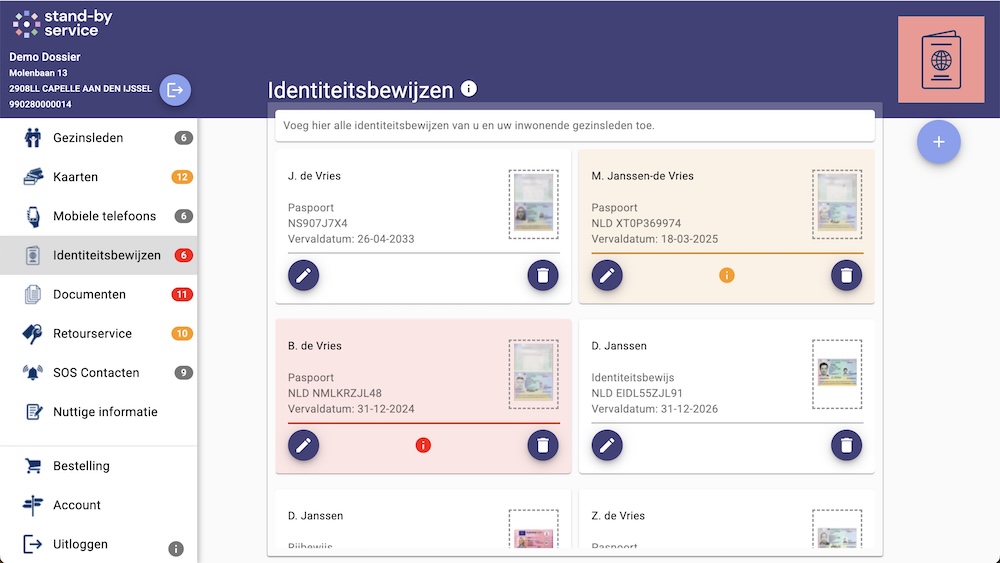Click Documenten badge showing 11
Image resolution: width=1000 pixels, height=563 pixels.
point(182,295)
